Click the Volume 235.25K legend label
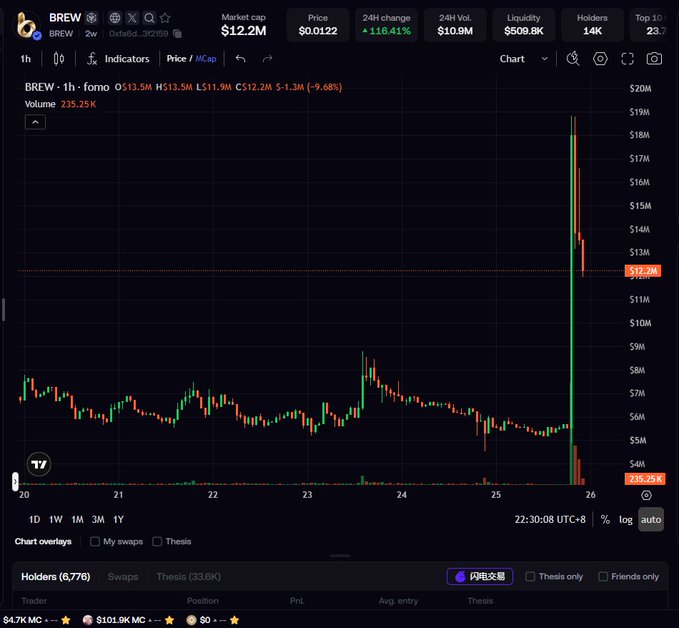This screenshot has width=679, height=628. point(60,104)
